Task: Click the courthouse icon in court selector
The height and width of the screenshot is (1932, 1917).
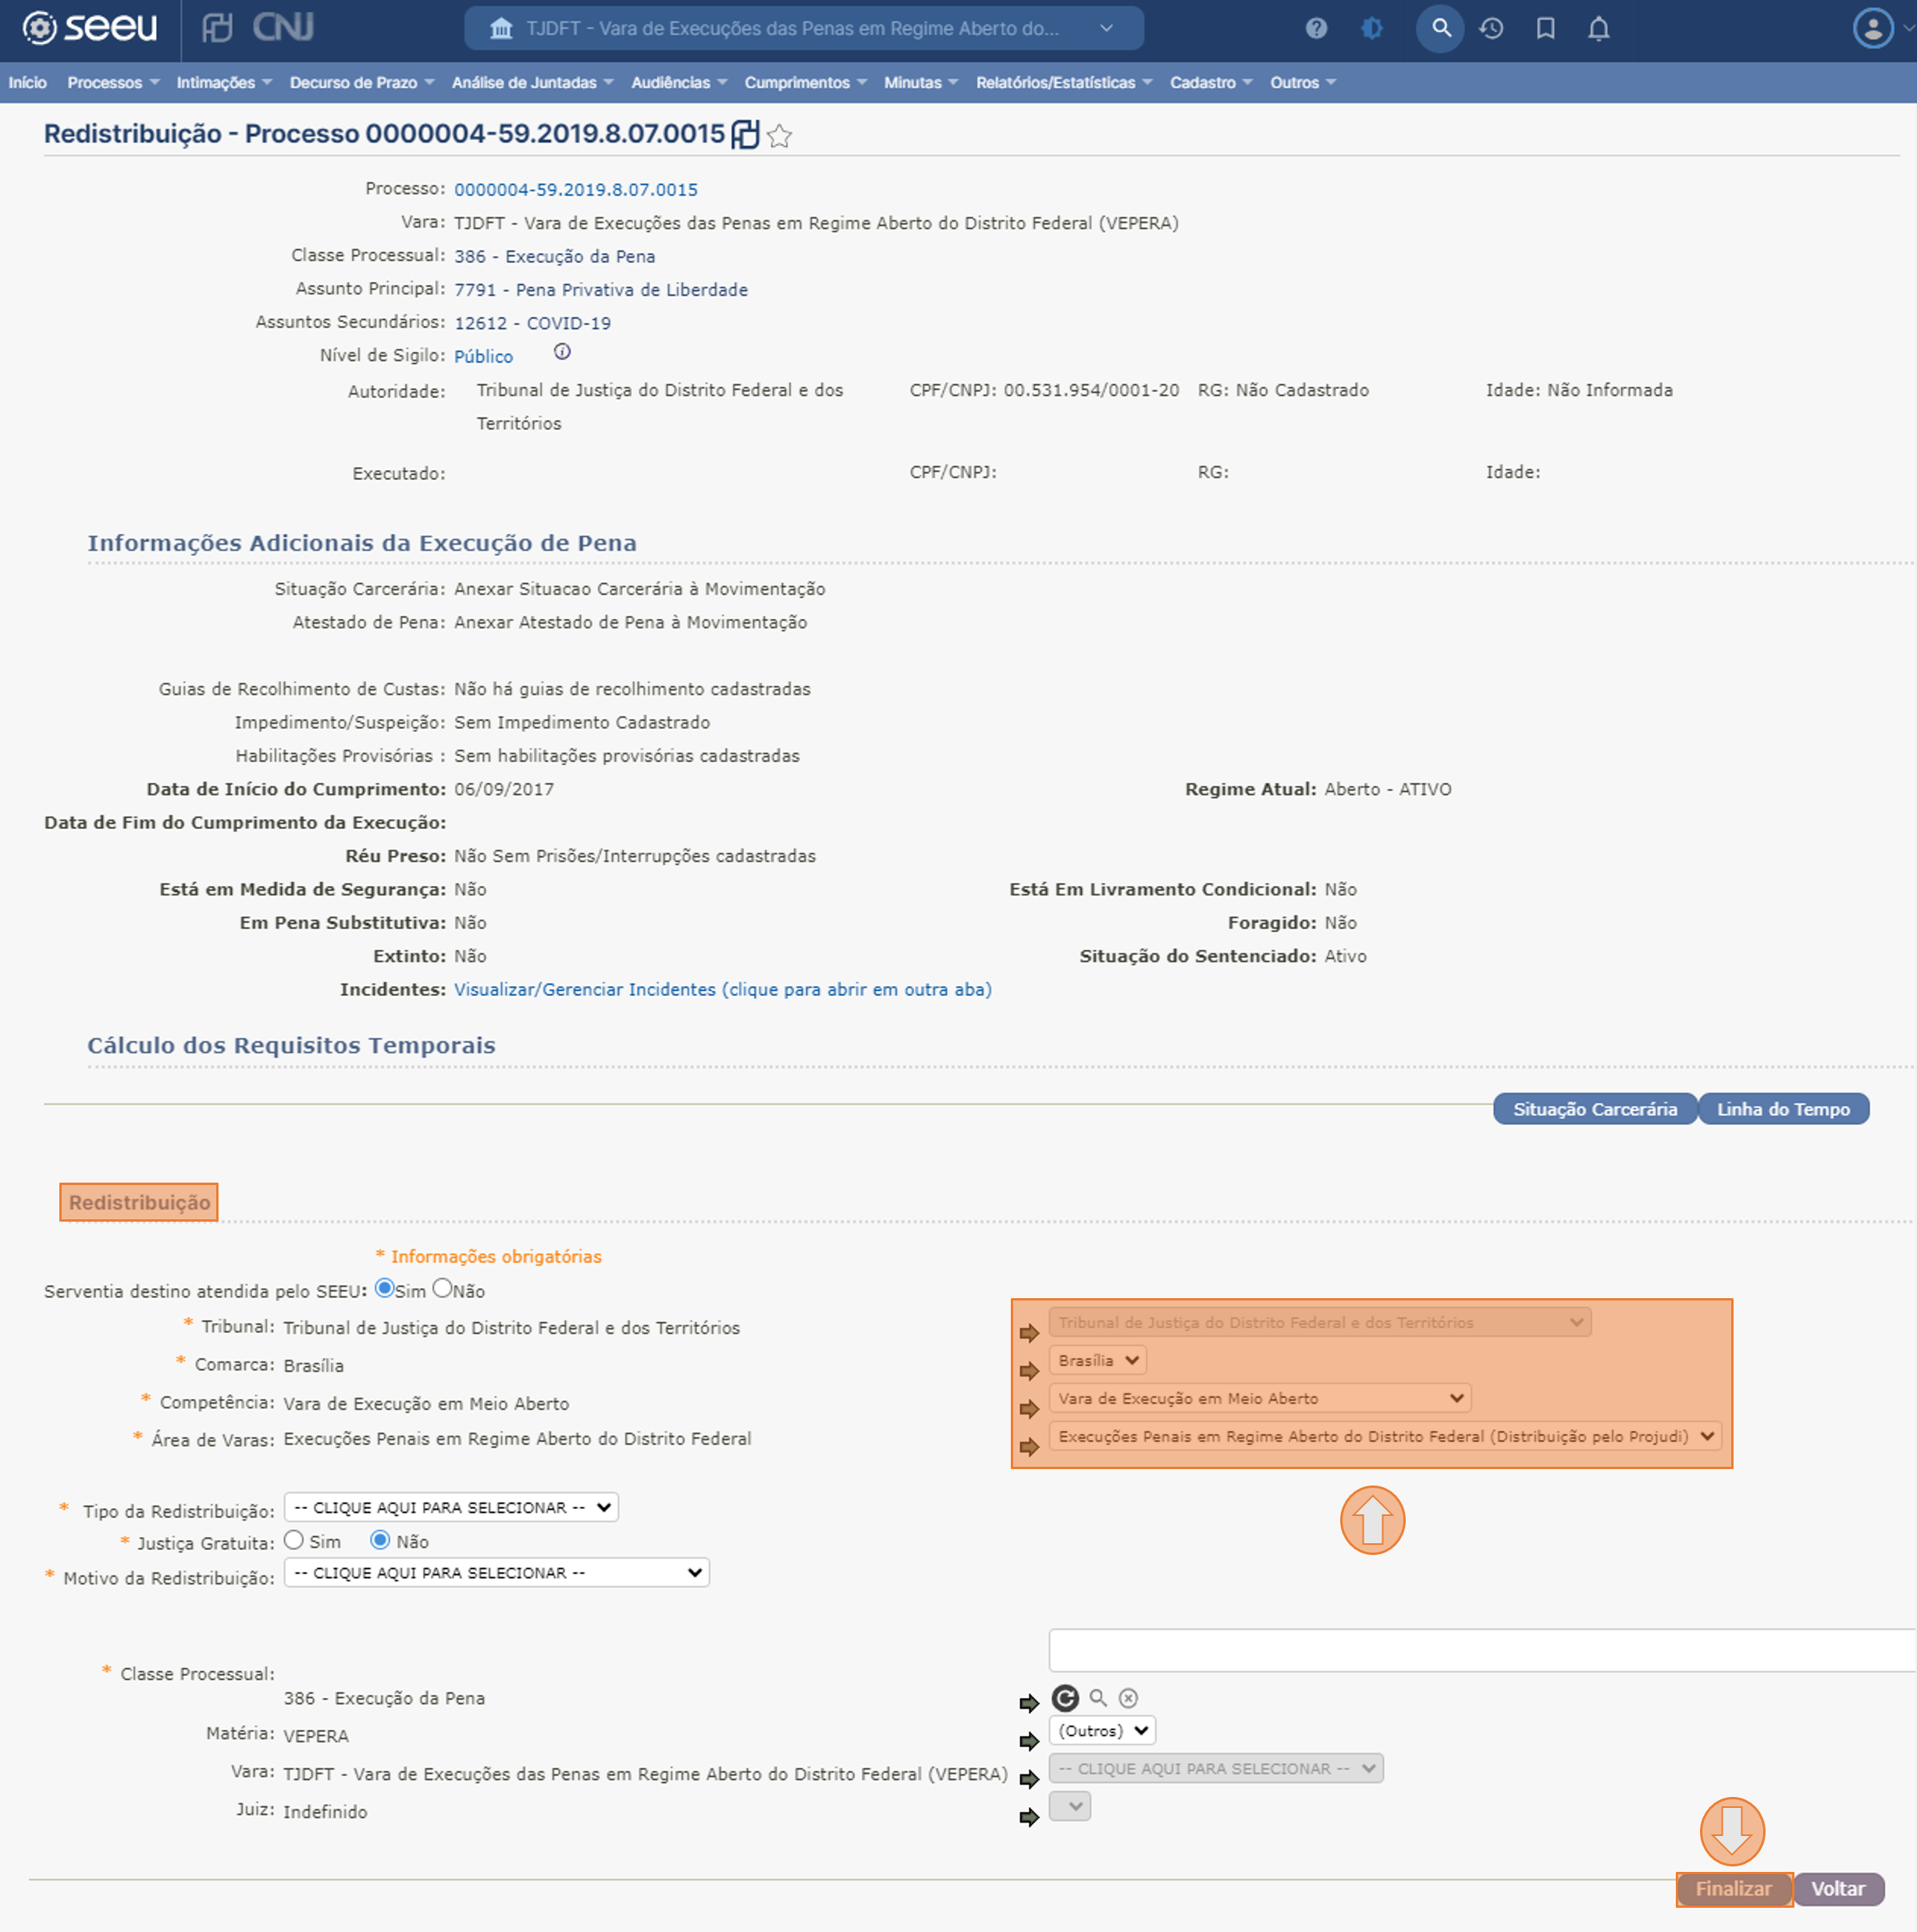Action: coord(501,28)
